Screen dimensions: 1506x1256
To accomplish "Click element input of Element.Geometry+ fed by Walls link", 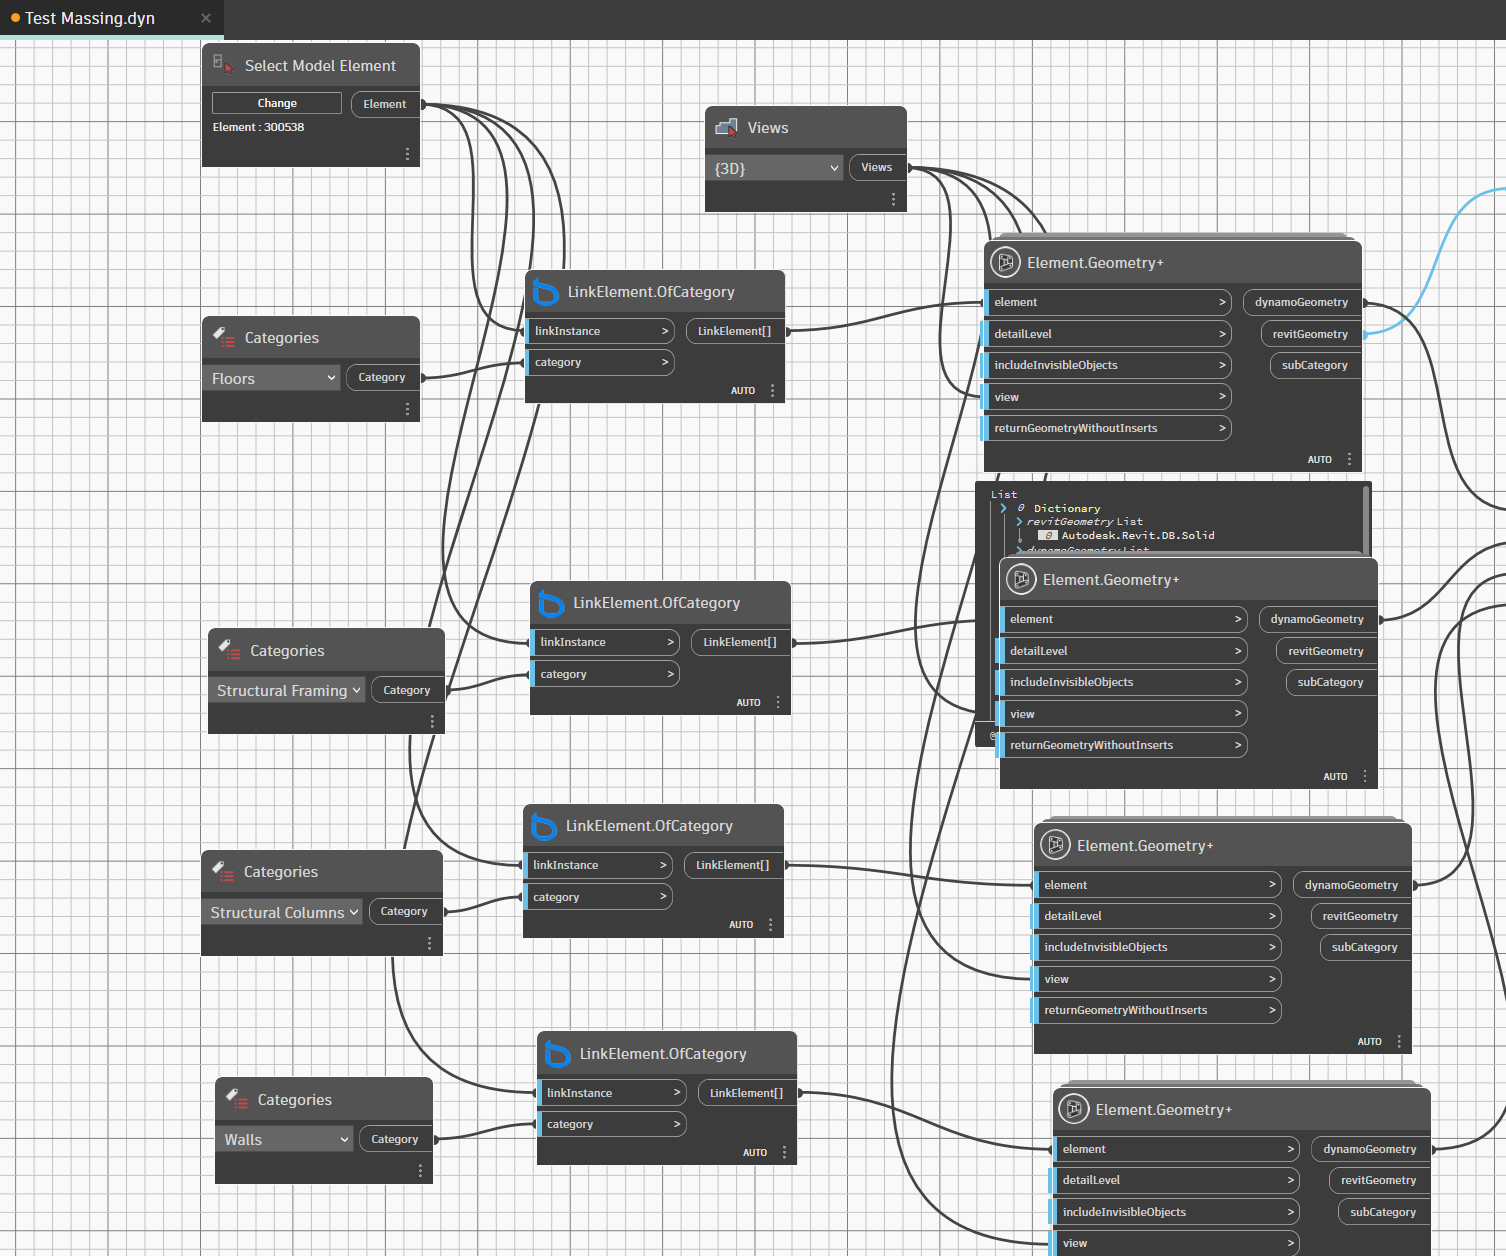I will [1176, 1149].
